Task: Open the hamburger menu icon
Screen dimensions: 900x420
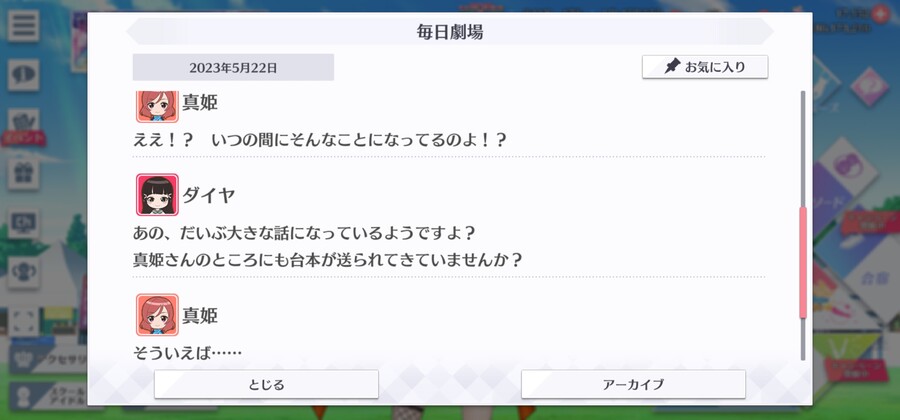Action: pyautogui.click(x=24, y=26)
